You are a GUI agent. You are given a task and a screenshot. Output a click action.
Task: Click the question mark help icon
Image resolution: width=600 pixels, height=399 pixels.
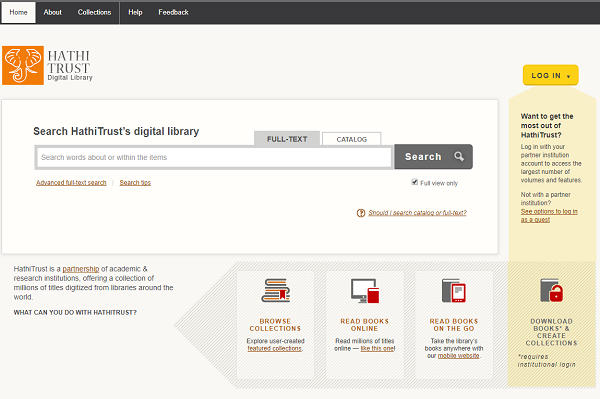tap(361, 213)
